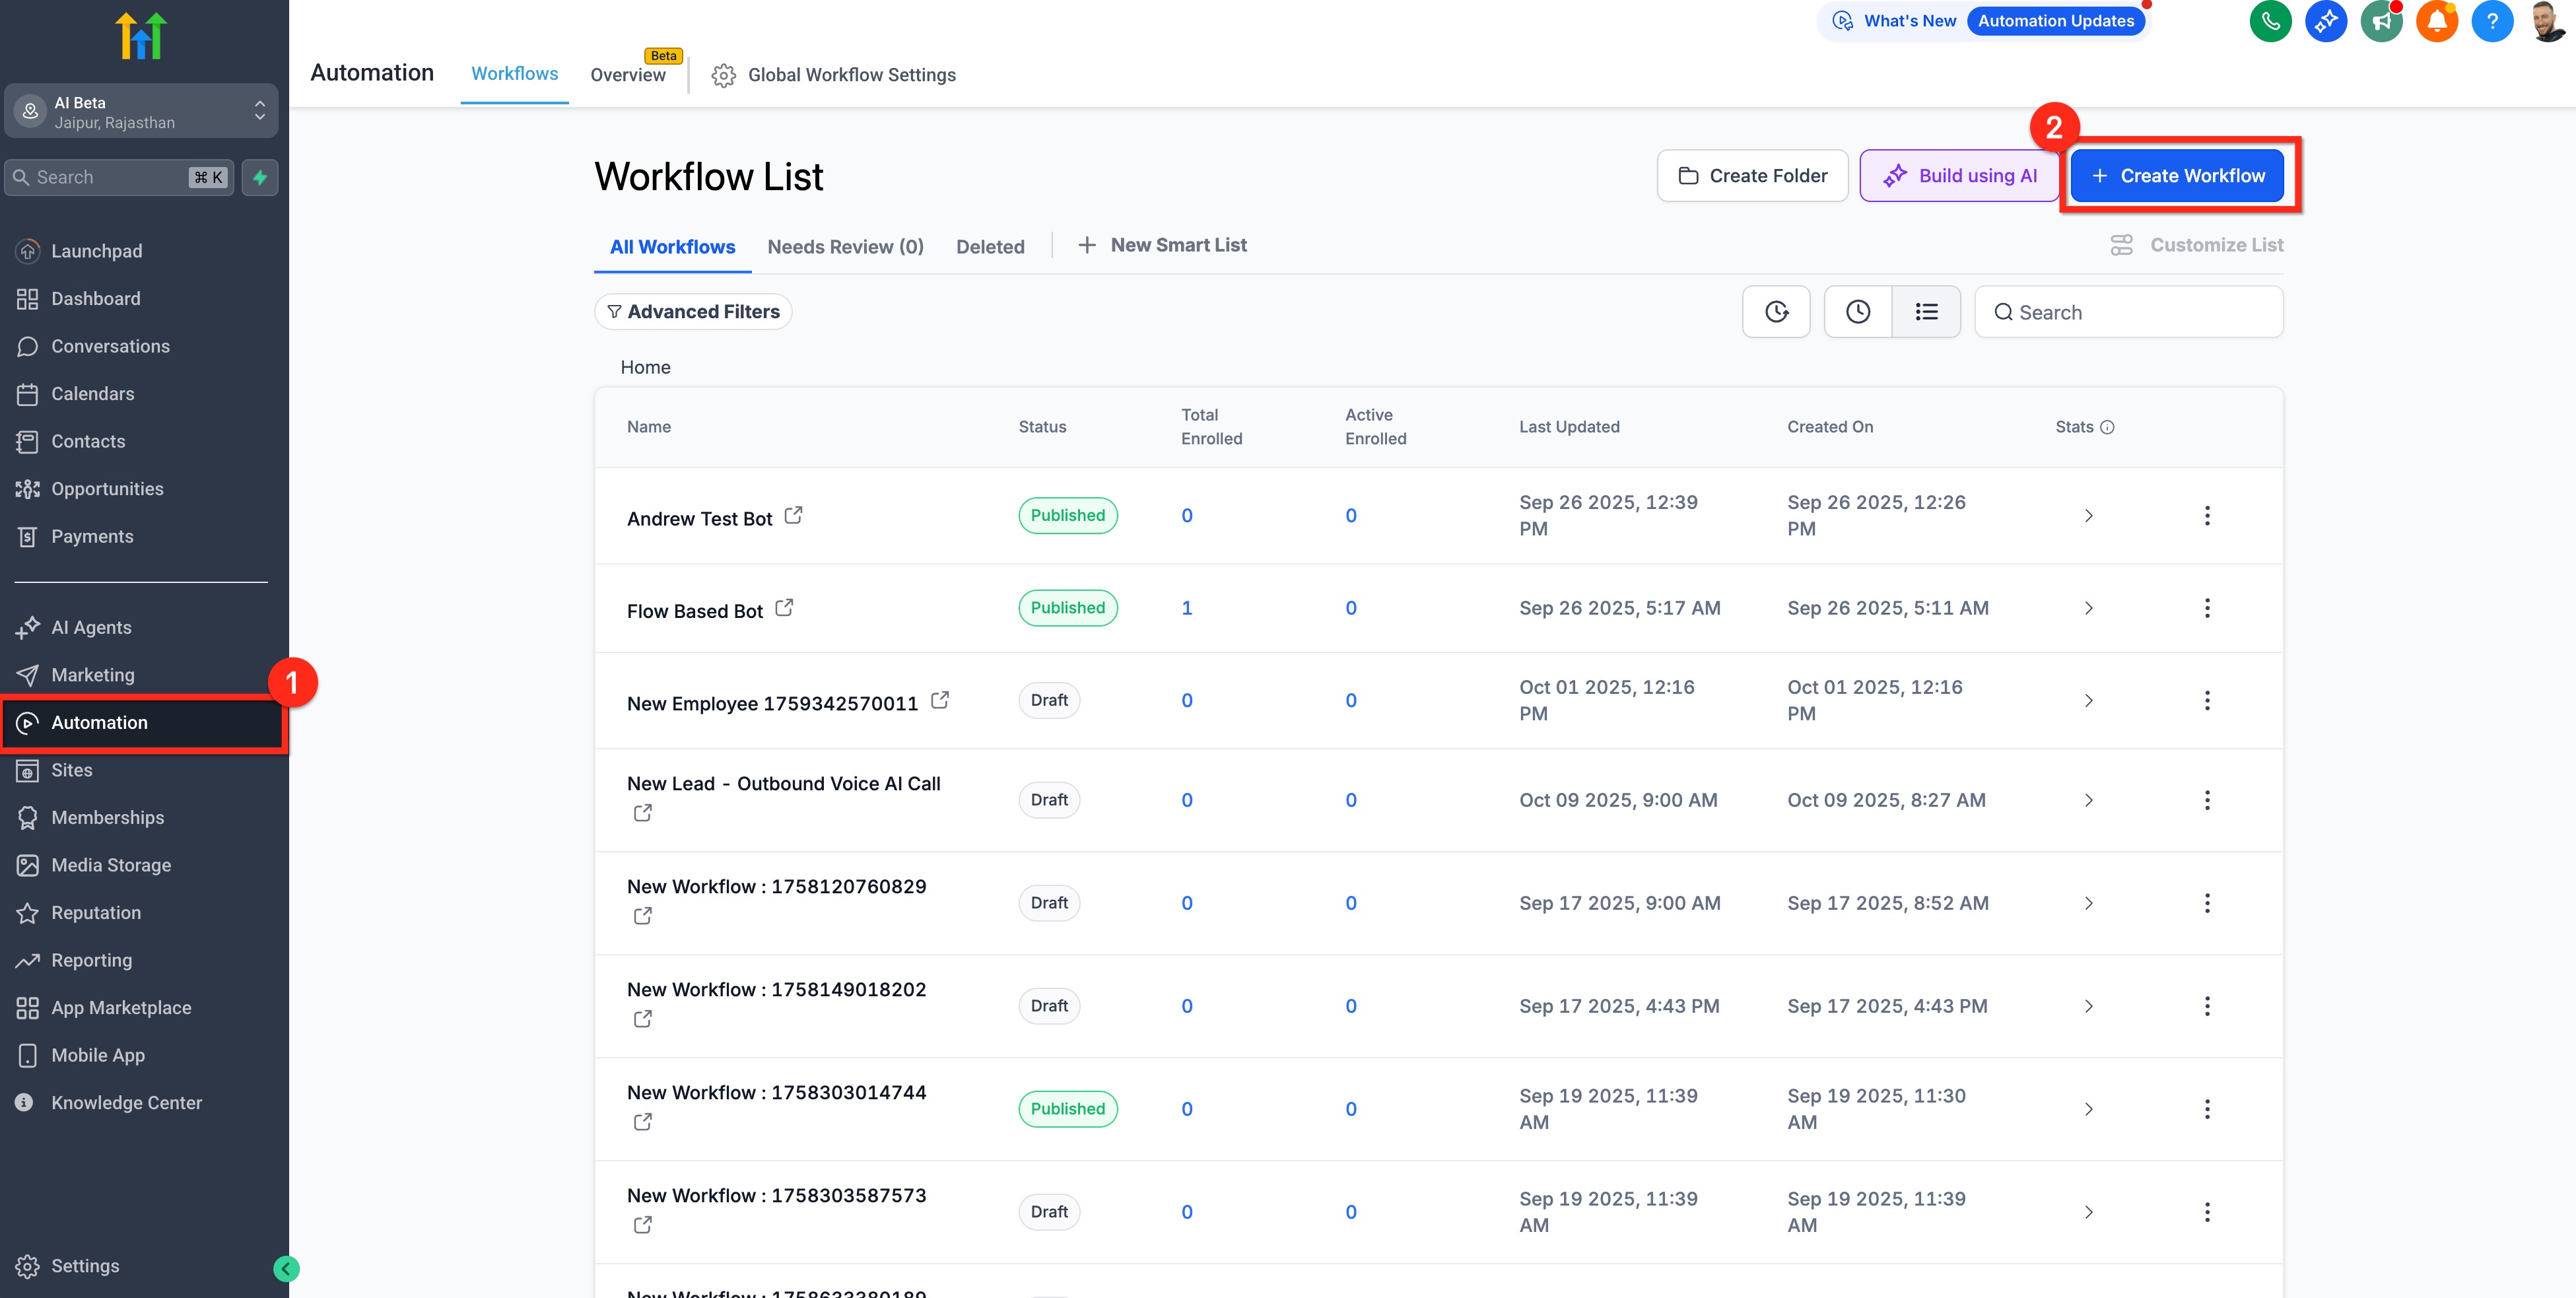2576x1298 pixels.
Task: Click the green lightning quick actions icon
Action: tap(260, 177)
